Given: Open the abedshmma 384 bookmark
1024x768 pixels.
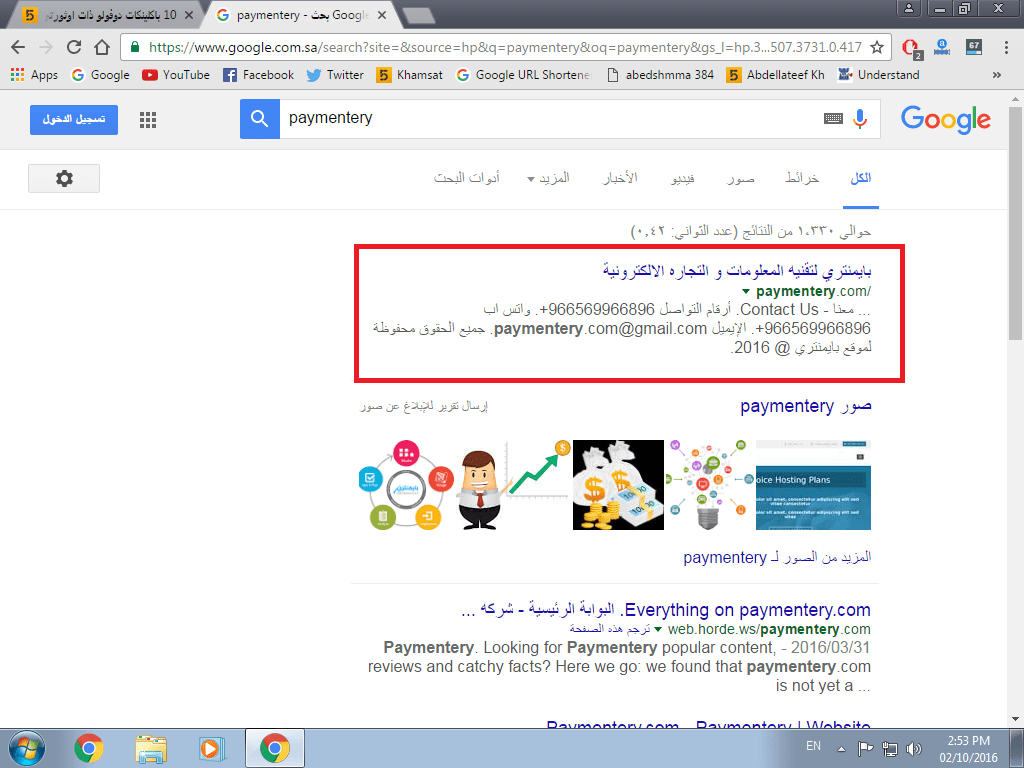Looking at the screenshot, I should [660, 75].
